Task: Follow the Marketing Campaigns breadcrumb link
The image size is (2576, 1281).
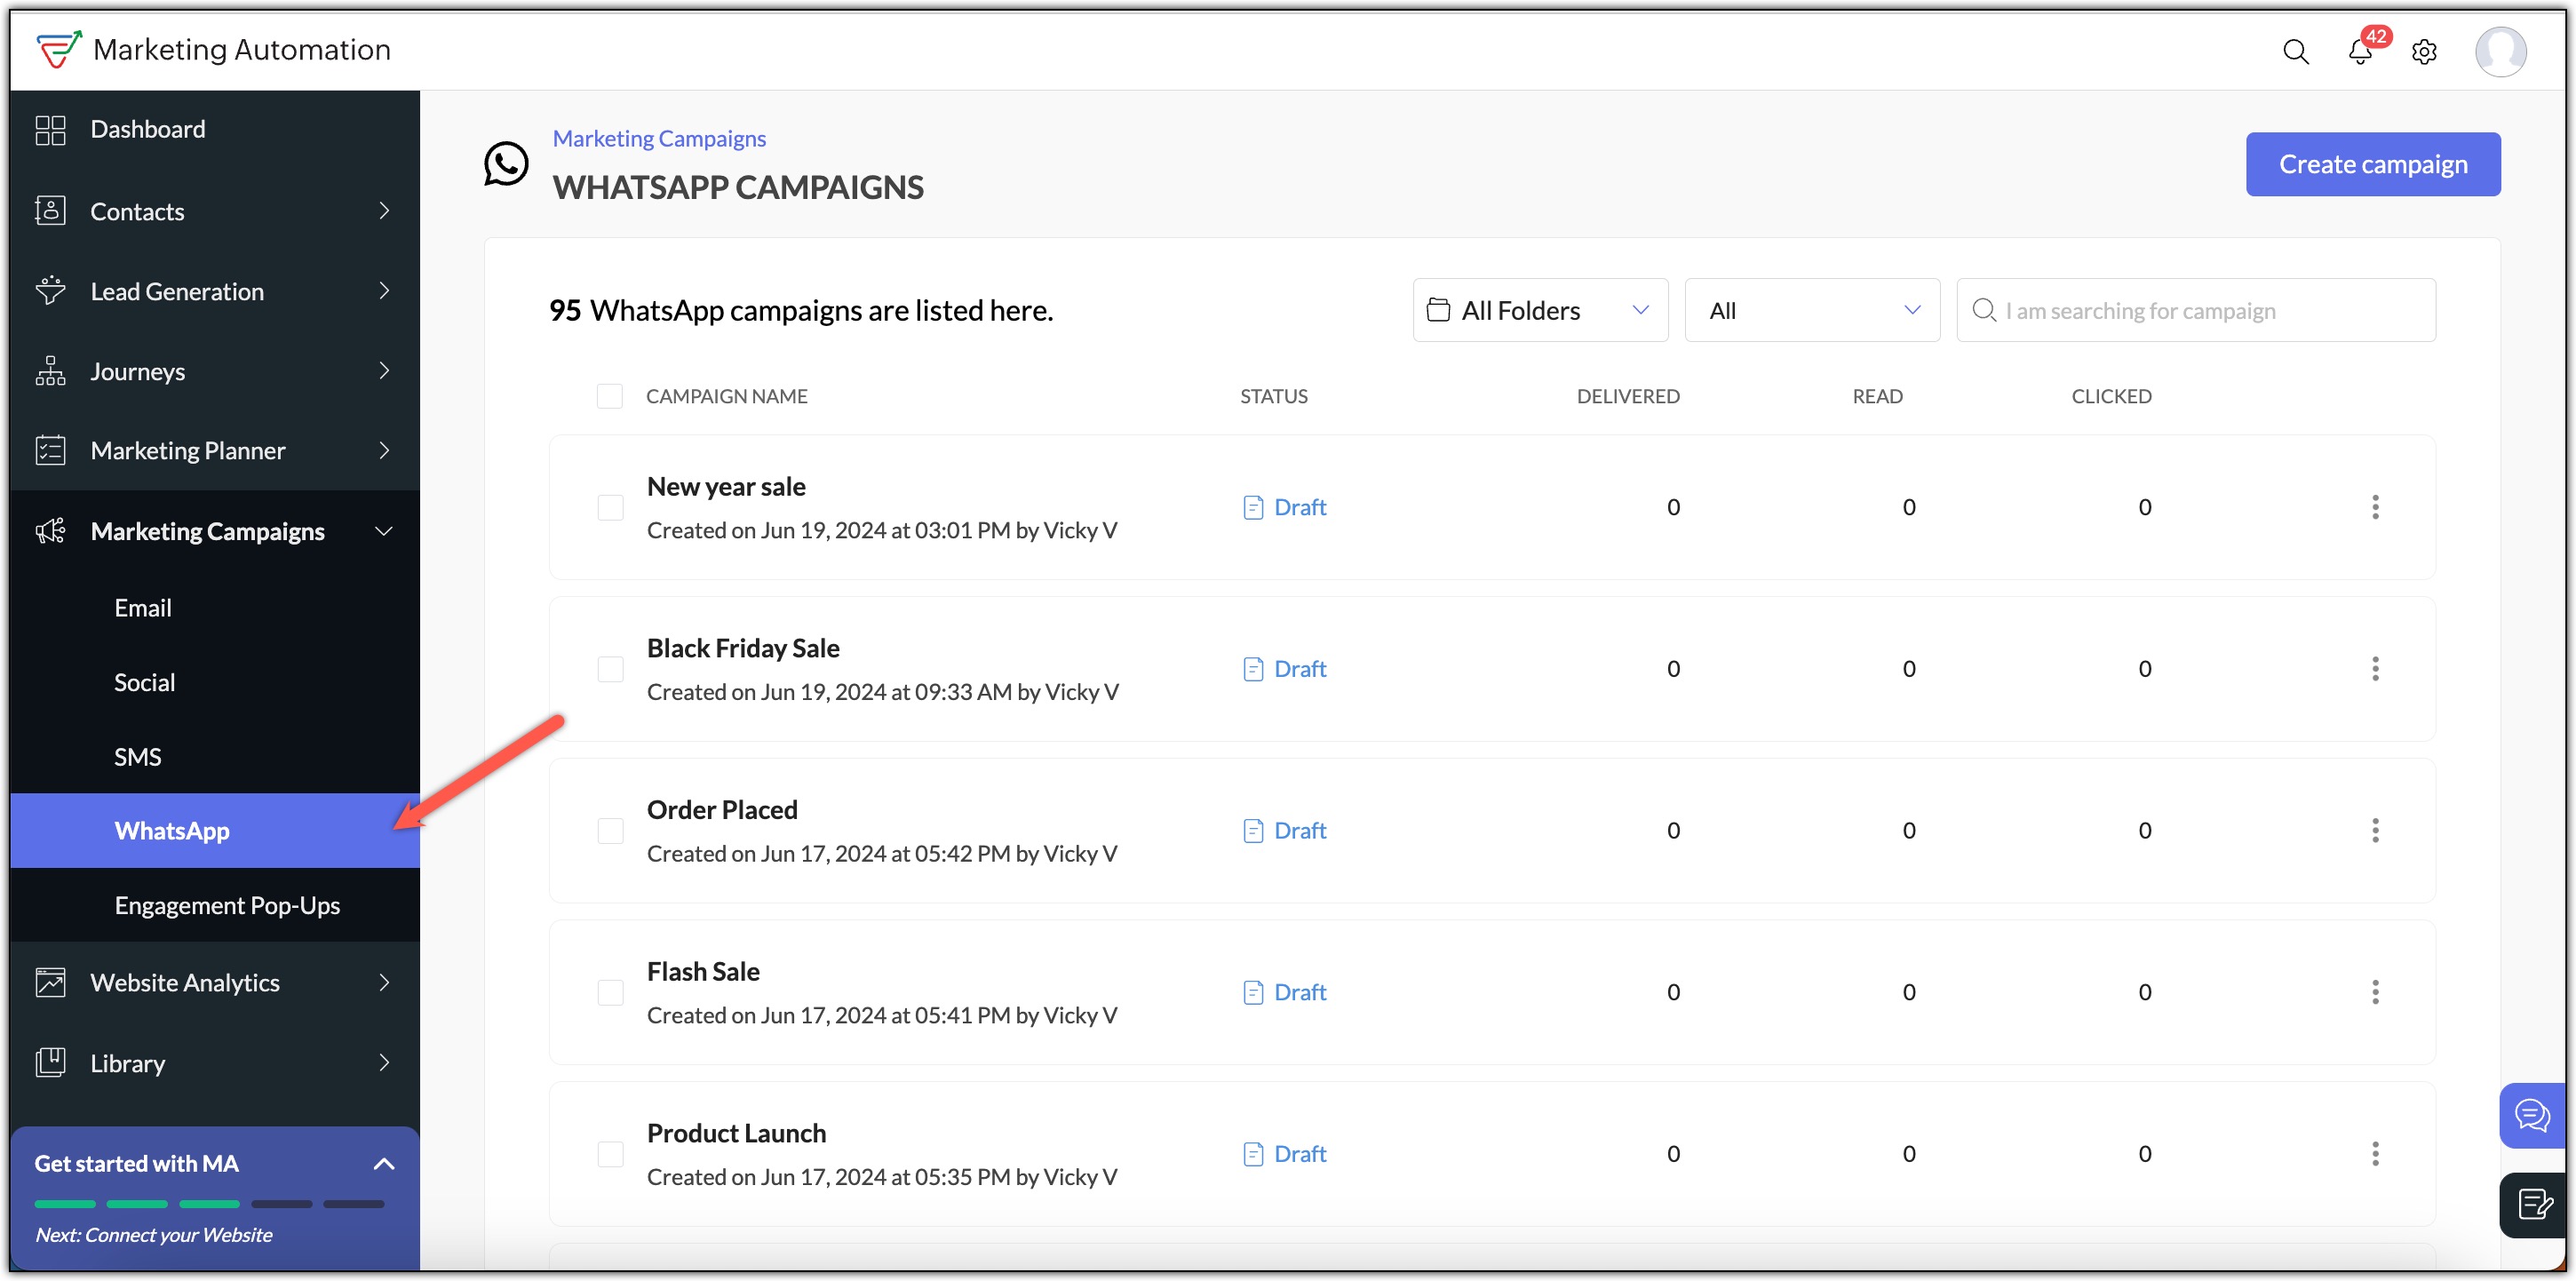Action: (659, 138)
